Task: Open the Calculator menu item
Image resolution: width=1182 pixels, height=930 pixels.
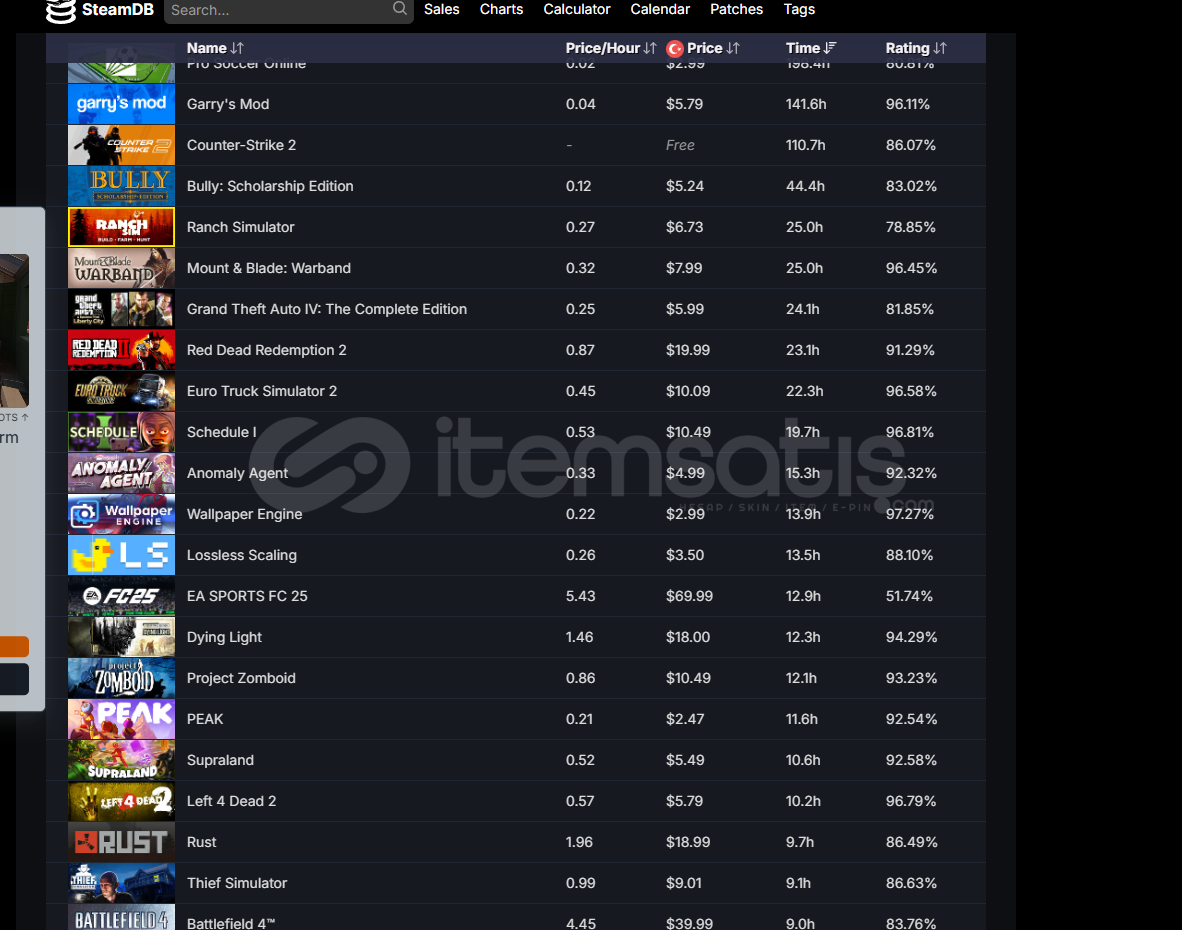Action: 577,9
